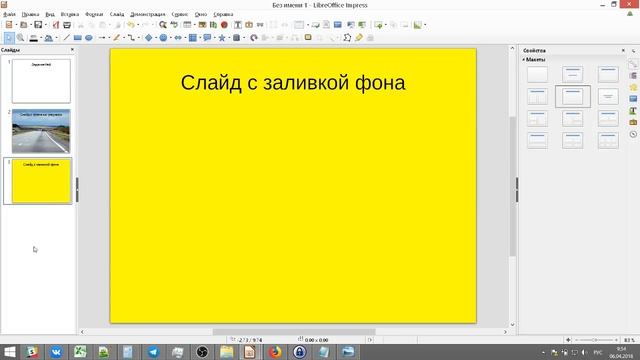The height and width of the screenshot is (360, 640).
Task: Select the Curve pencil tool
Action: (x=117, y=38)
